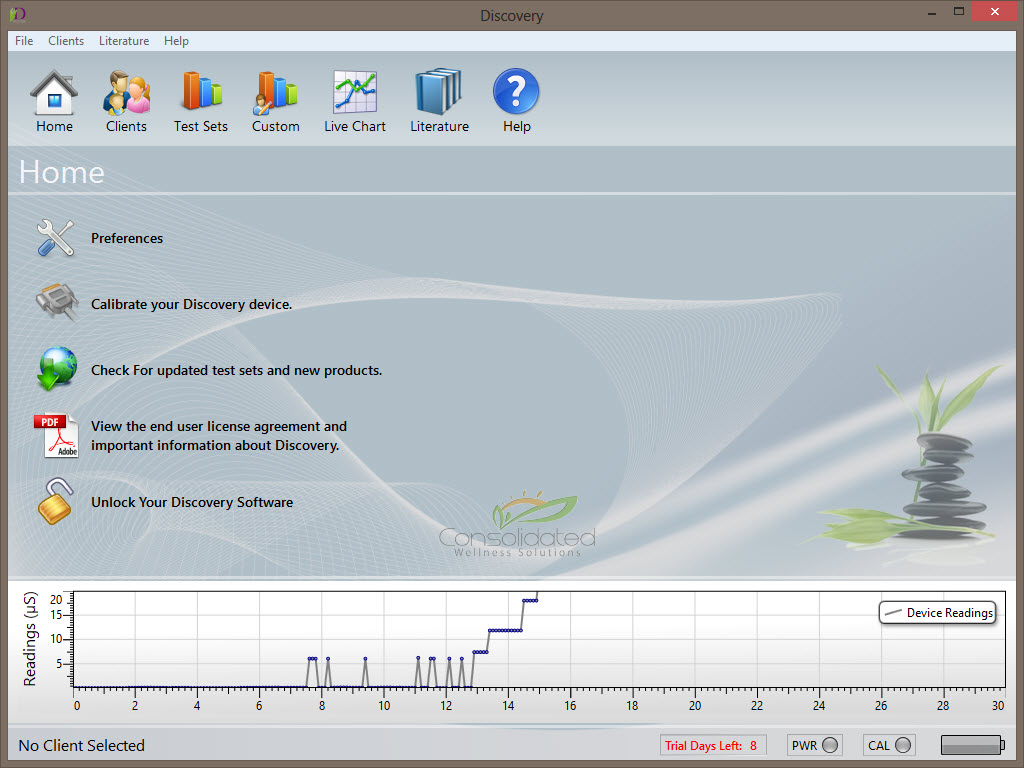The image size is (1024, 768).
Task: Click the blue Help question mark icon
Action: [516, 91]
